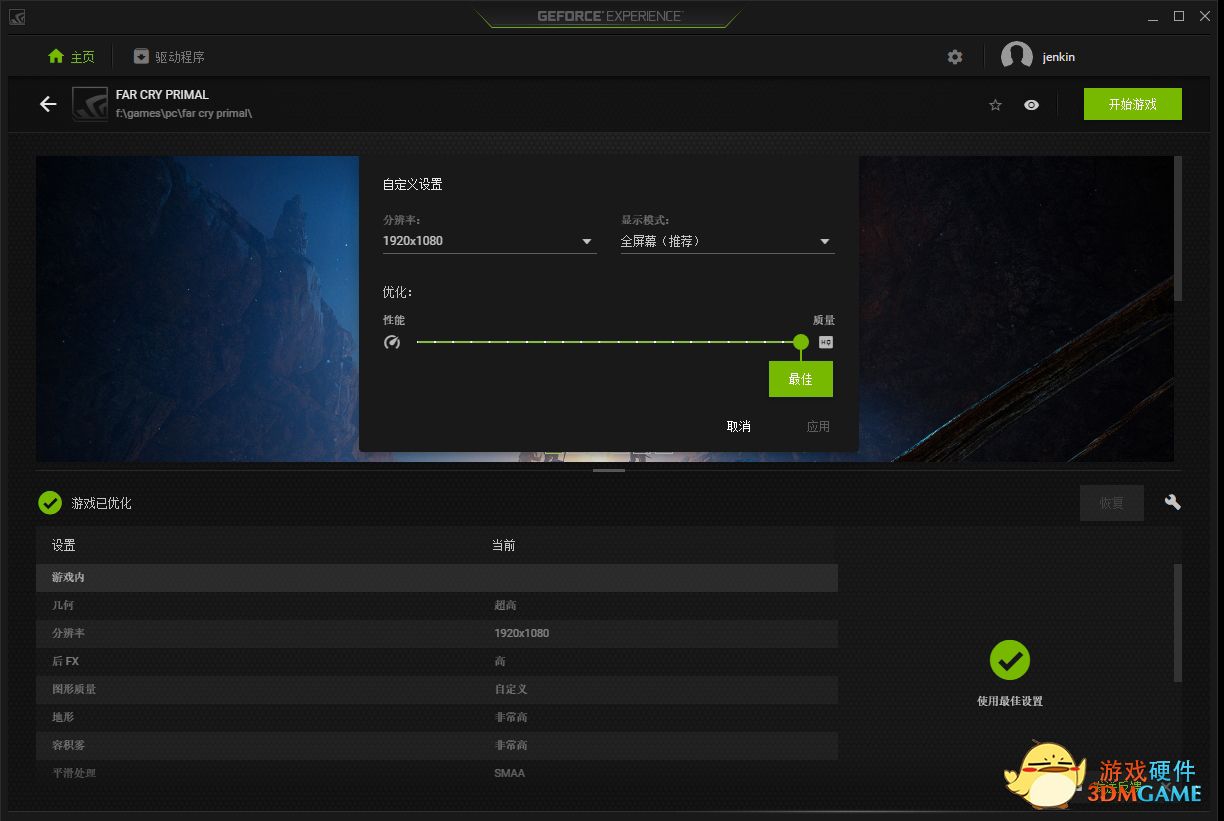Click the 超高 value for geometry
This screenshot has height=821, width=1224.
(505, 605)
